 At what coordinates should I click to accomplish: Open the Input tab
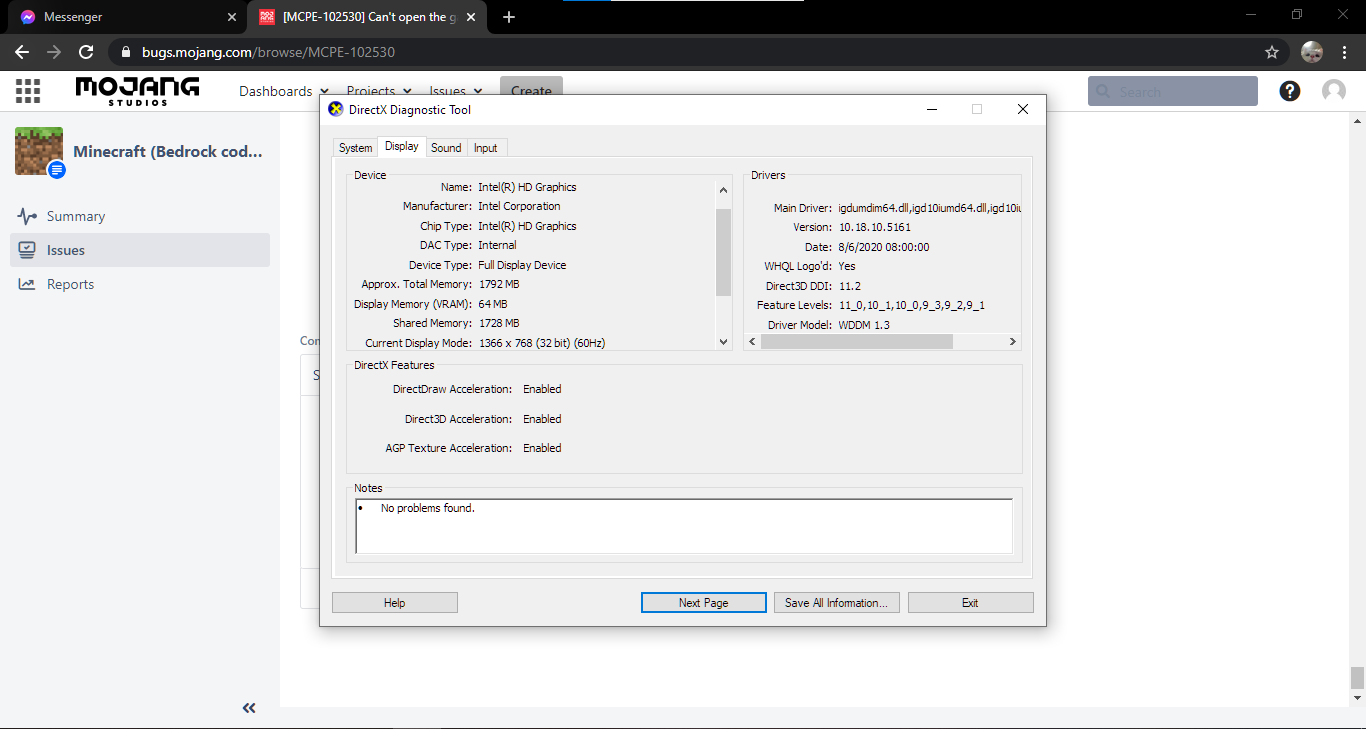486,148
